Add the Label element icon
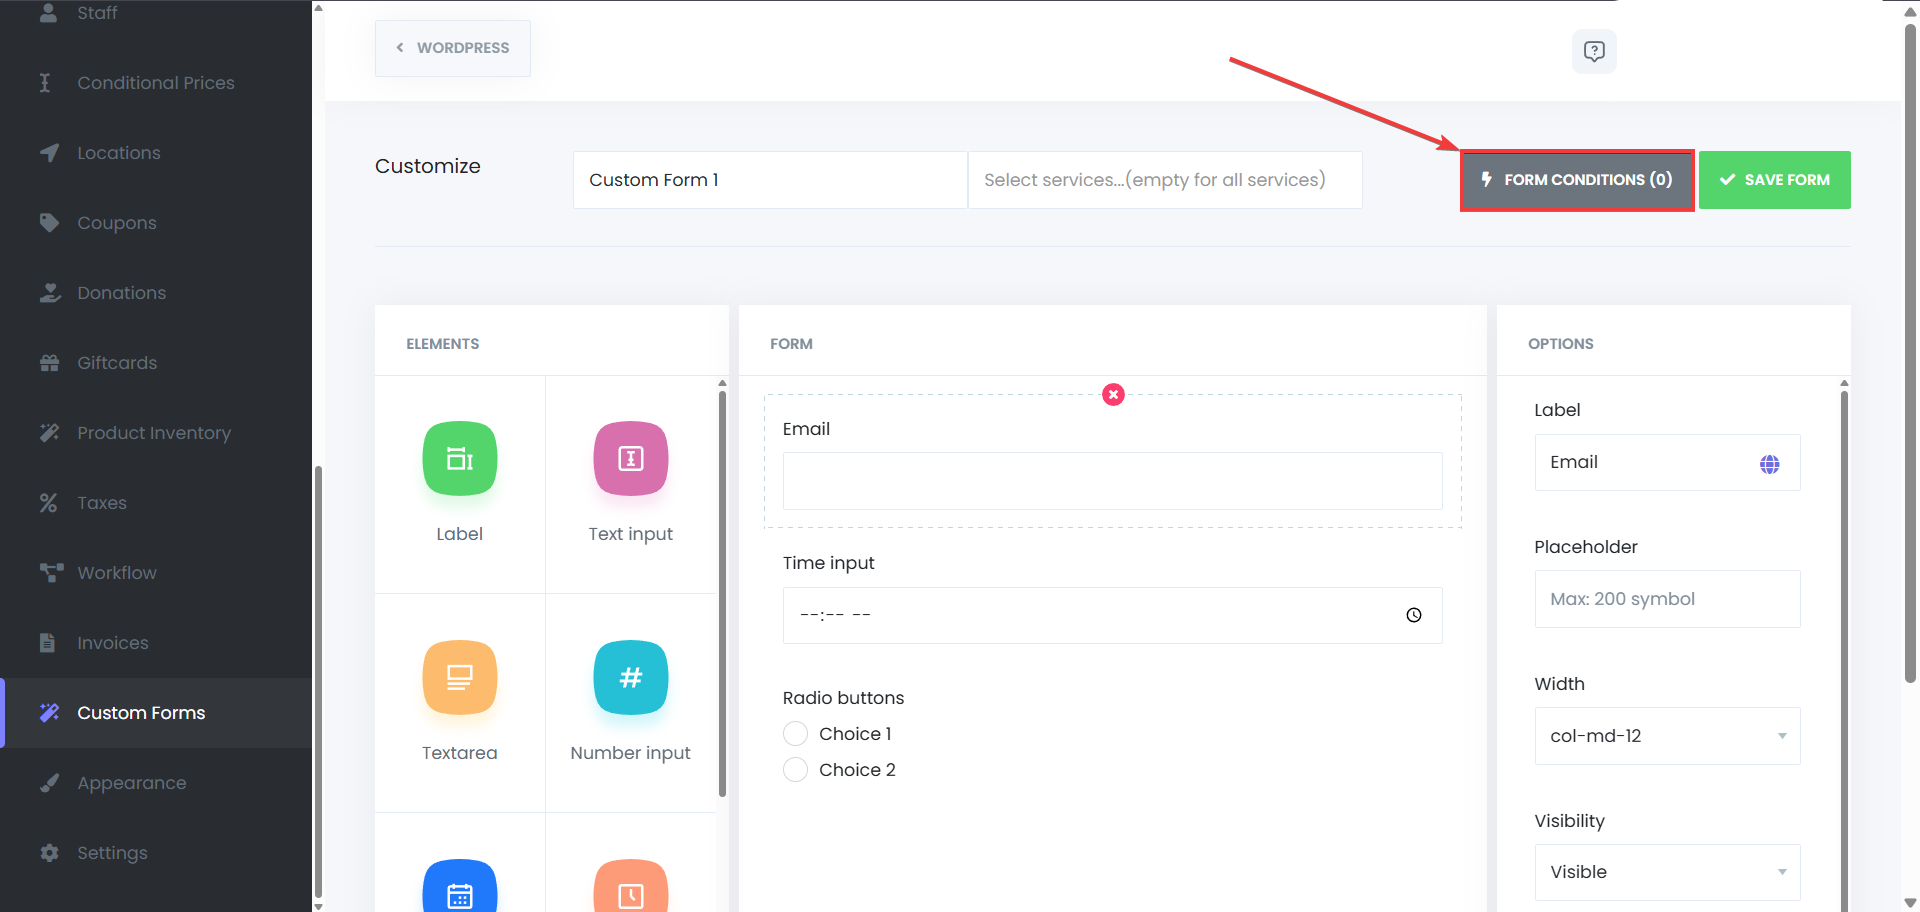The image size is (1920, 912). point(459,459)
